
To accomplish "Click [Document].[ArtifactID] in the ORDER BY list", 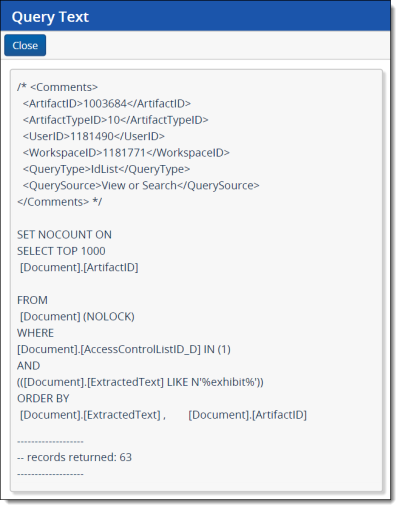I will pyautogui.click(x=247, y=415).
